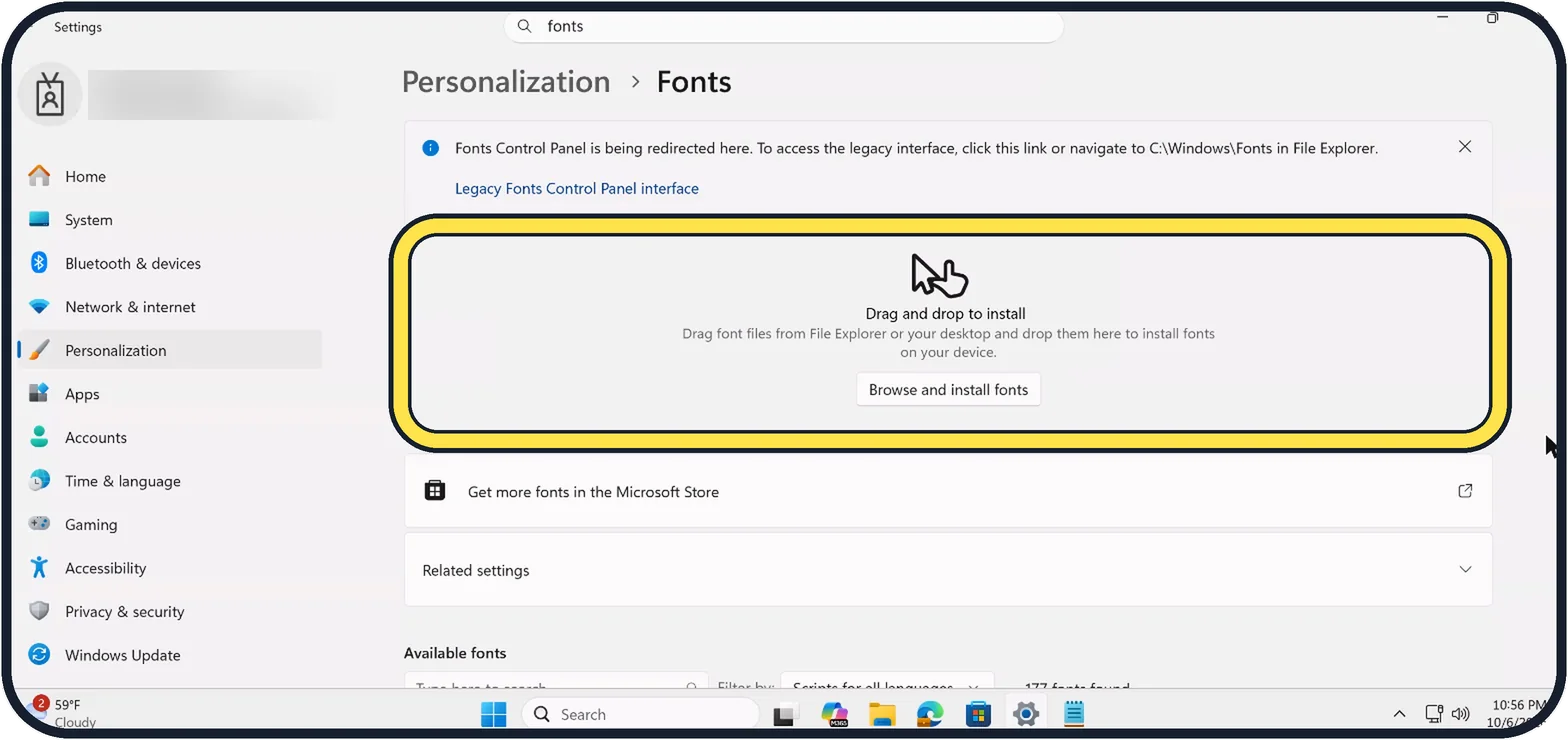Click the Settings search box containing "fonts"

tap(784, 27)
